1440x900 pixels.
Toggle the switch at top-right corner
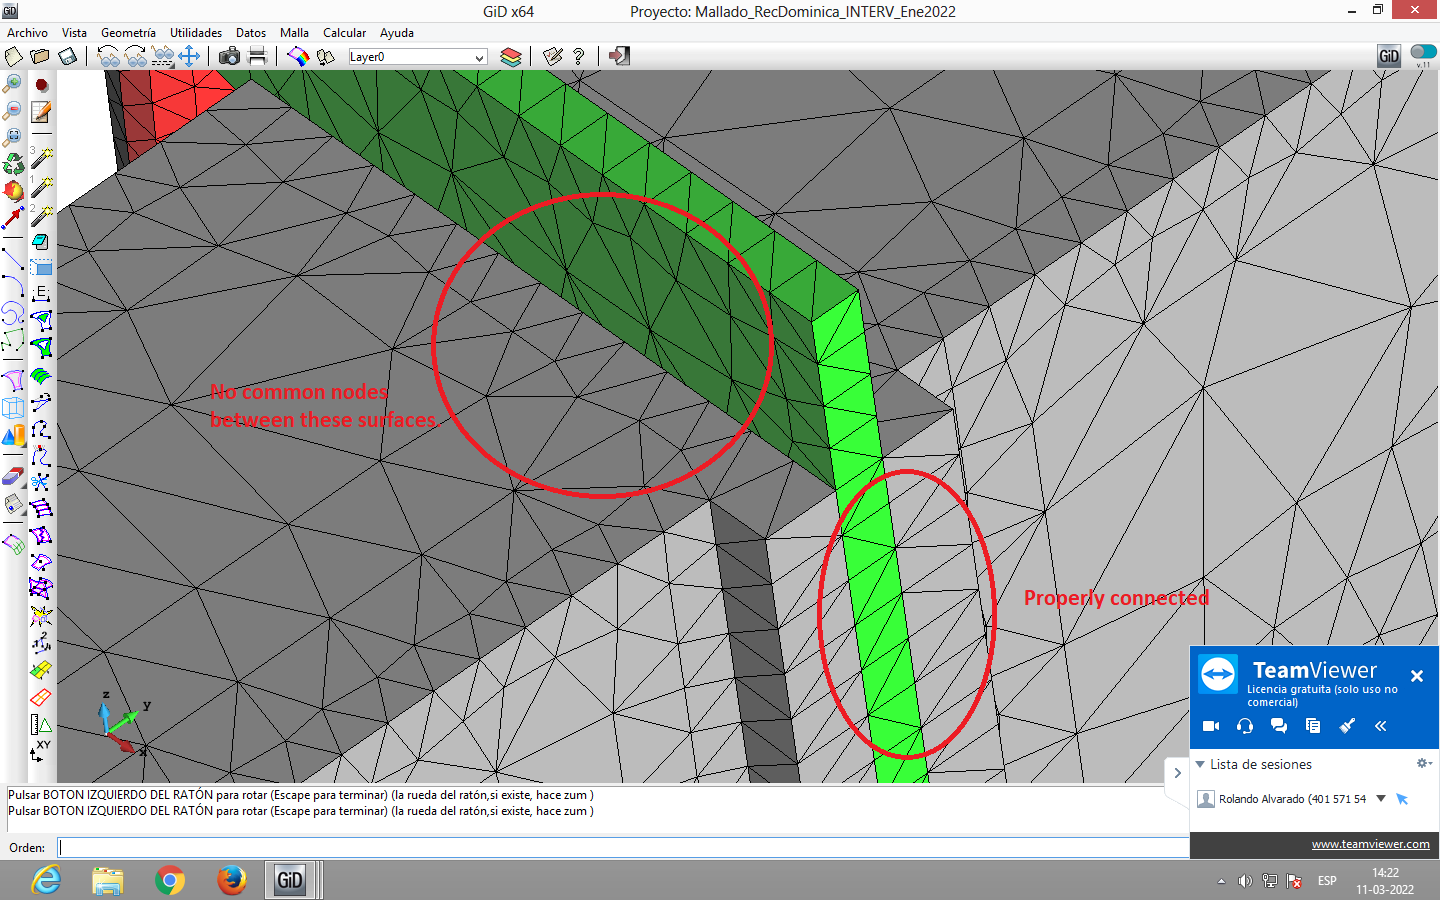click(x=1423, y=52)
